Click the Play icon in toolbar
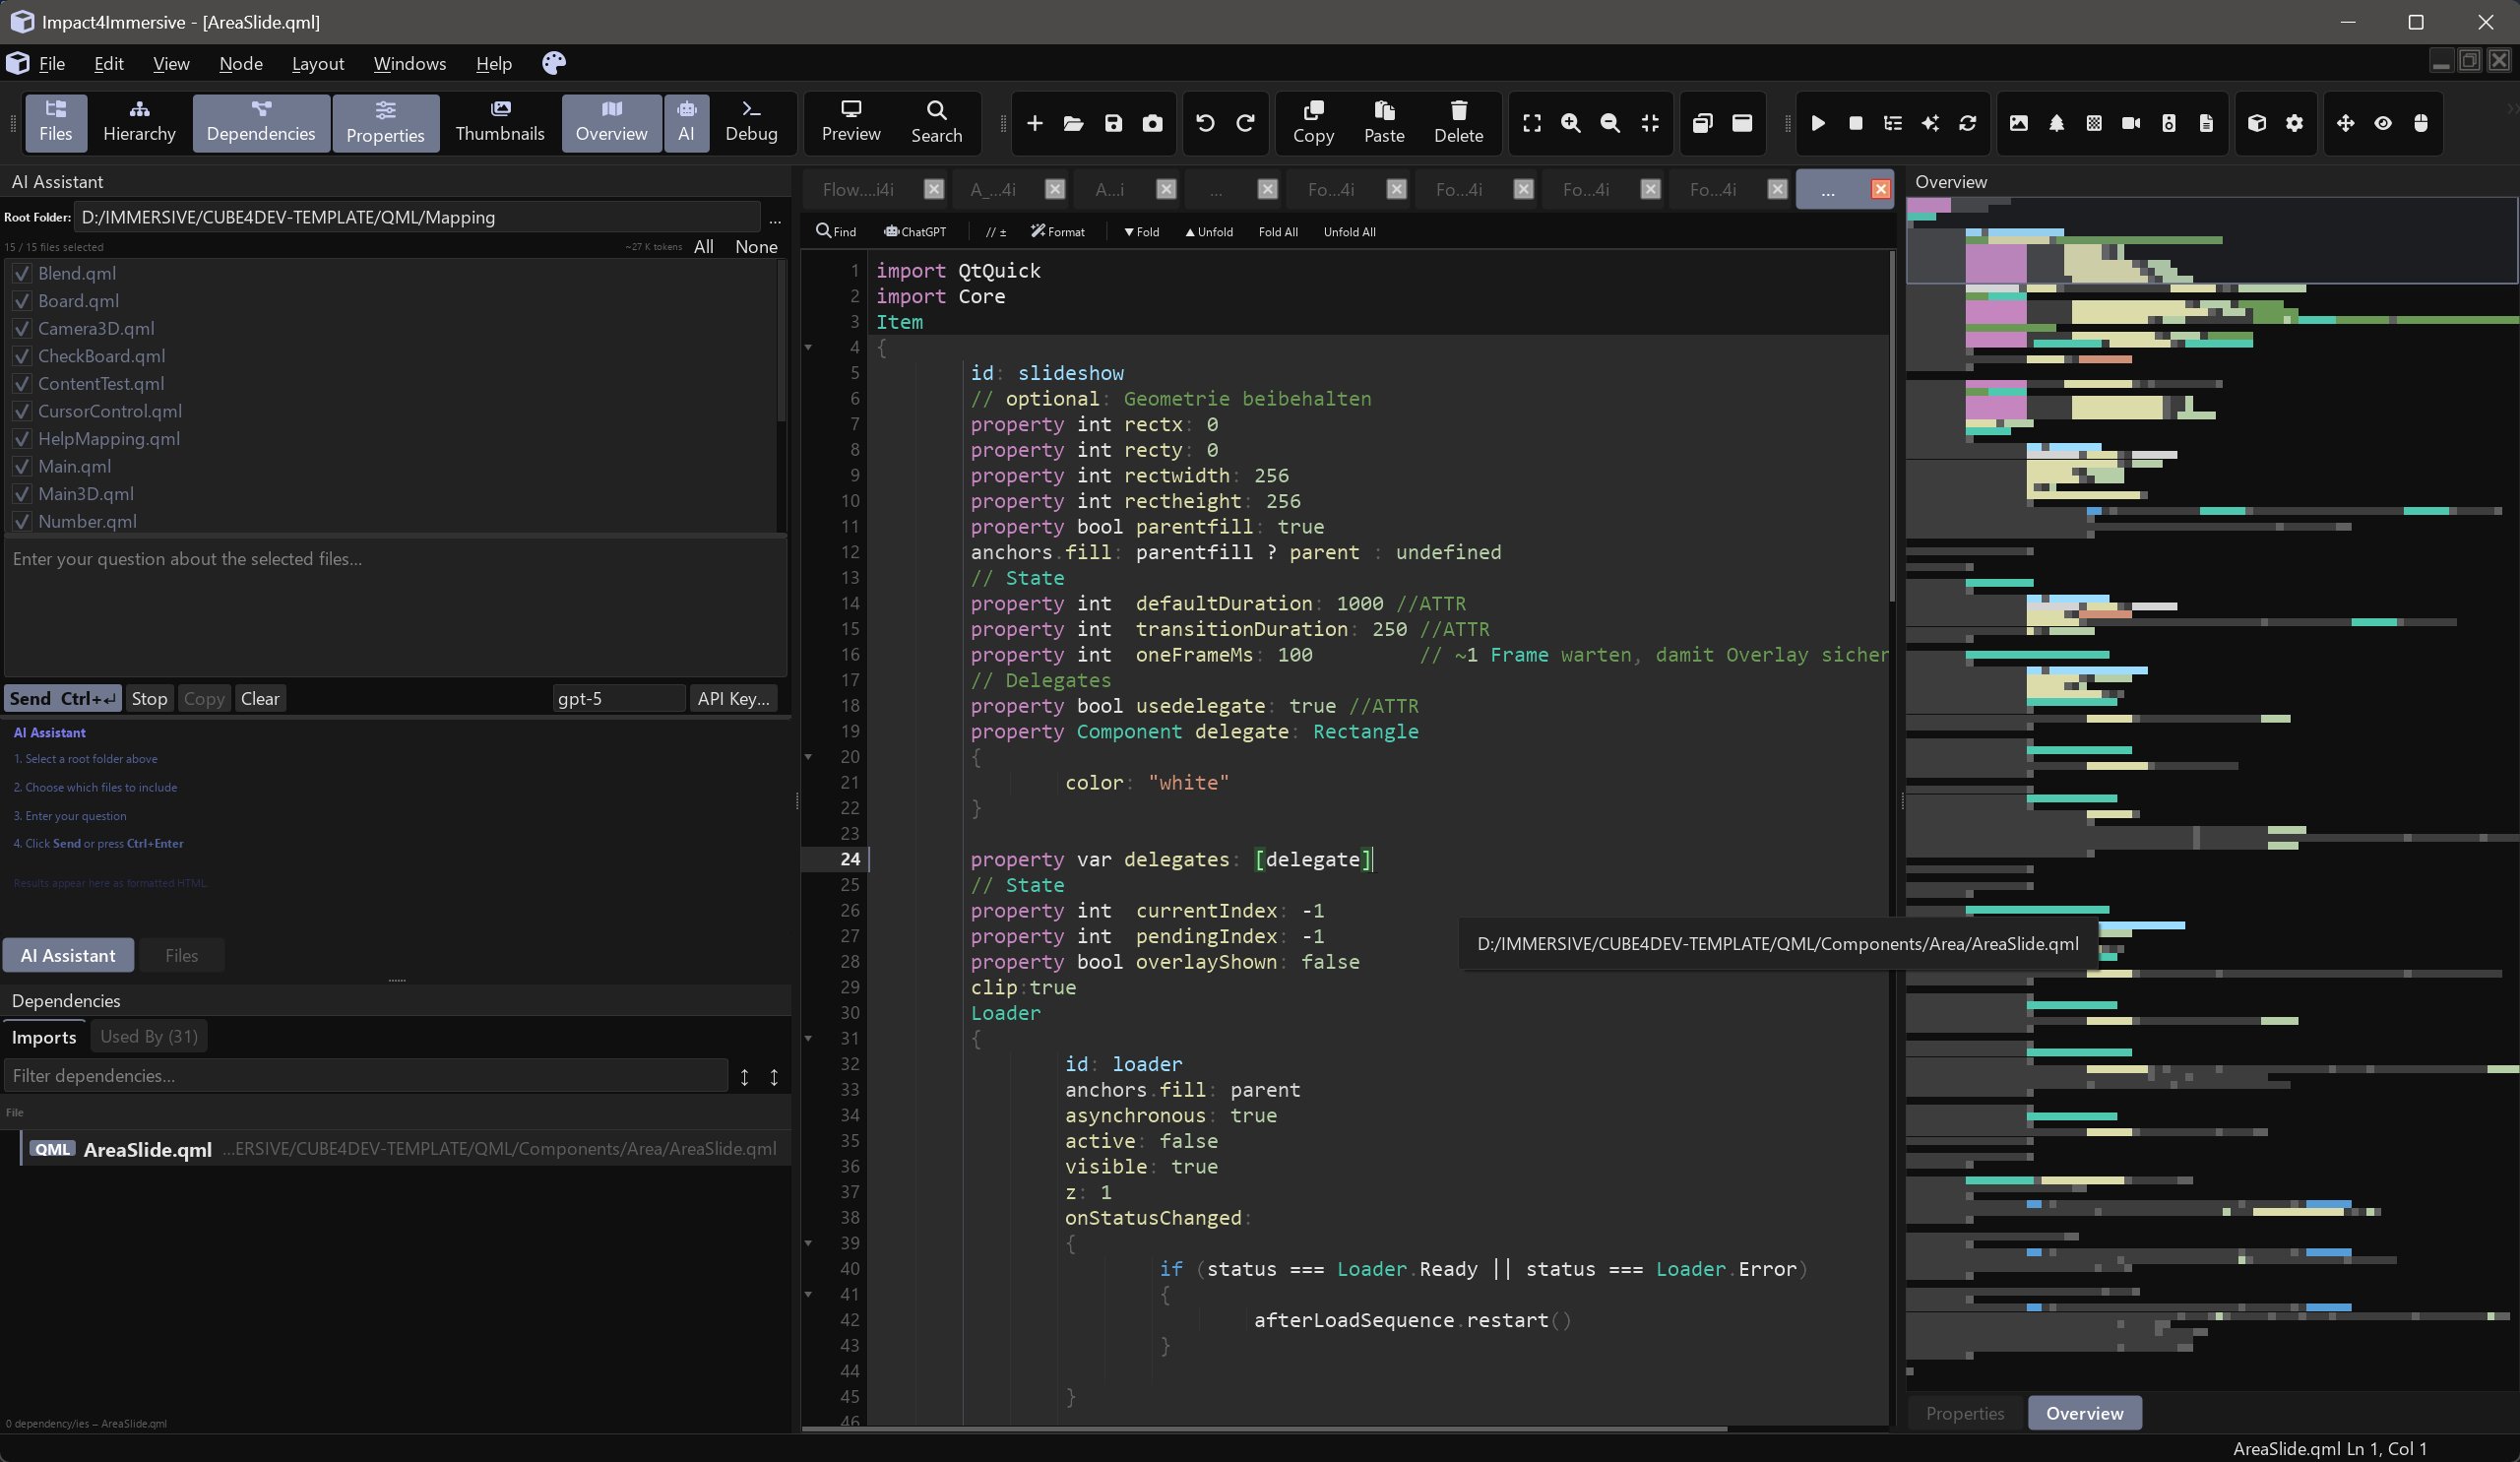This screenshot has height=1462, width=2520. [x=1818, y=123]
